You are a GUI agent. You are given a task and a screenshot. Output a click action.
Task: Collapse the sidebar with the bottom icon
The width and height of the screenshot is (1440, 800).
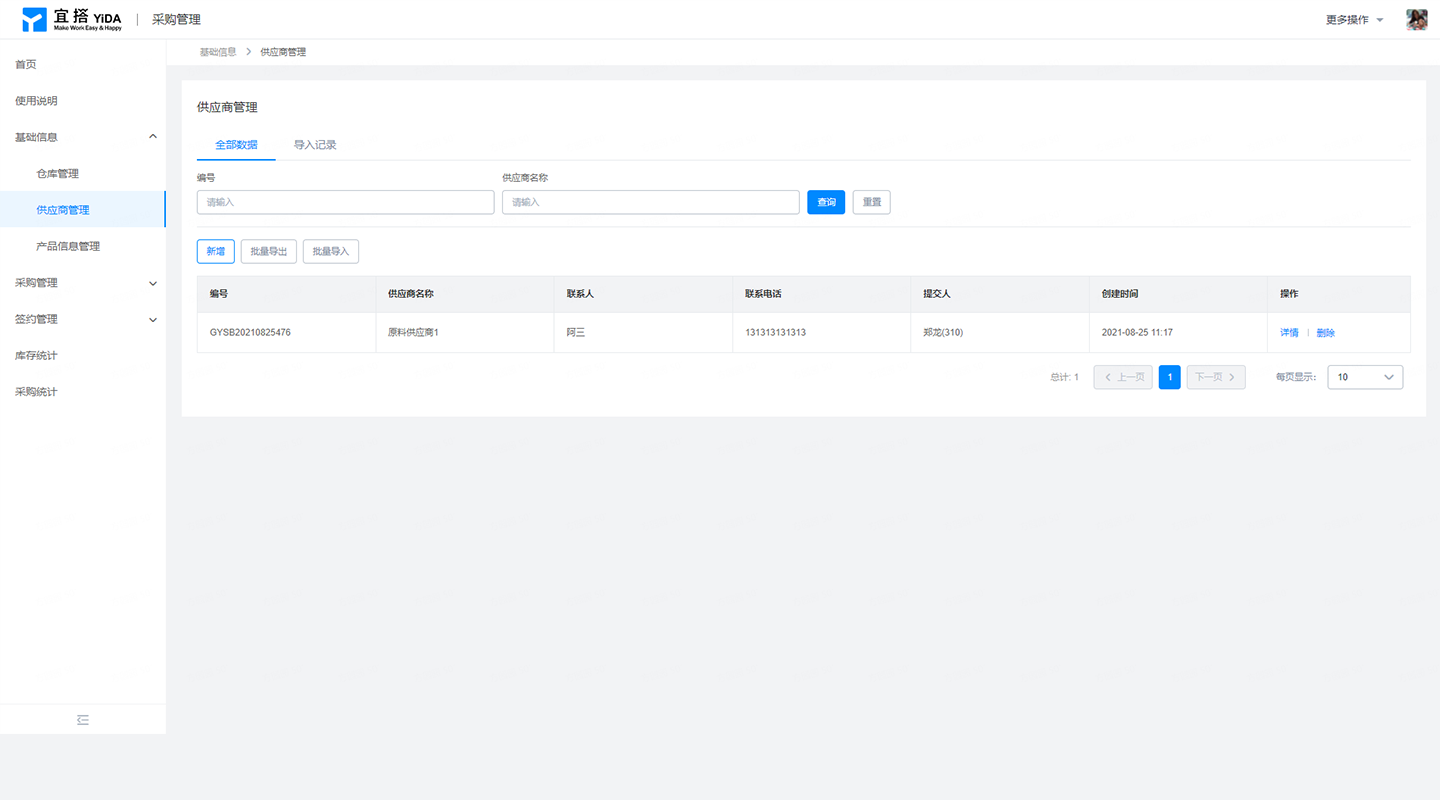pyautogui.click(x=83, y=719)
